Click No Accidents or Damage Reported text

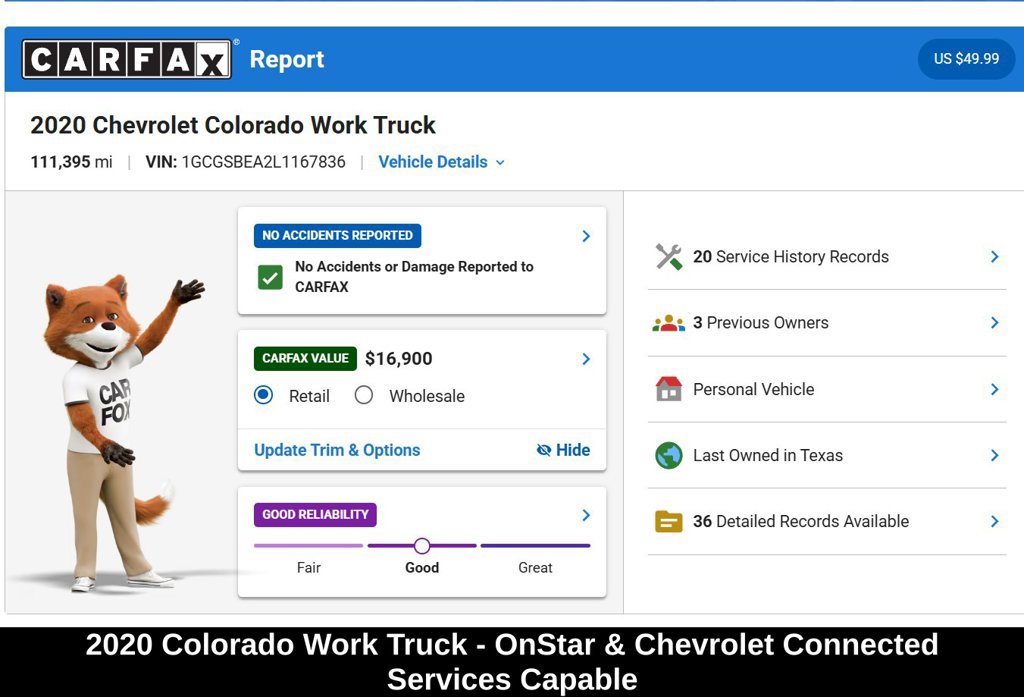tap(414, 276)
